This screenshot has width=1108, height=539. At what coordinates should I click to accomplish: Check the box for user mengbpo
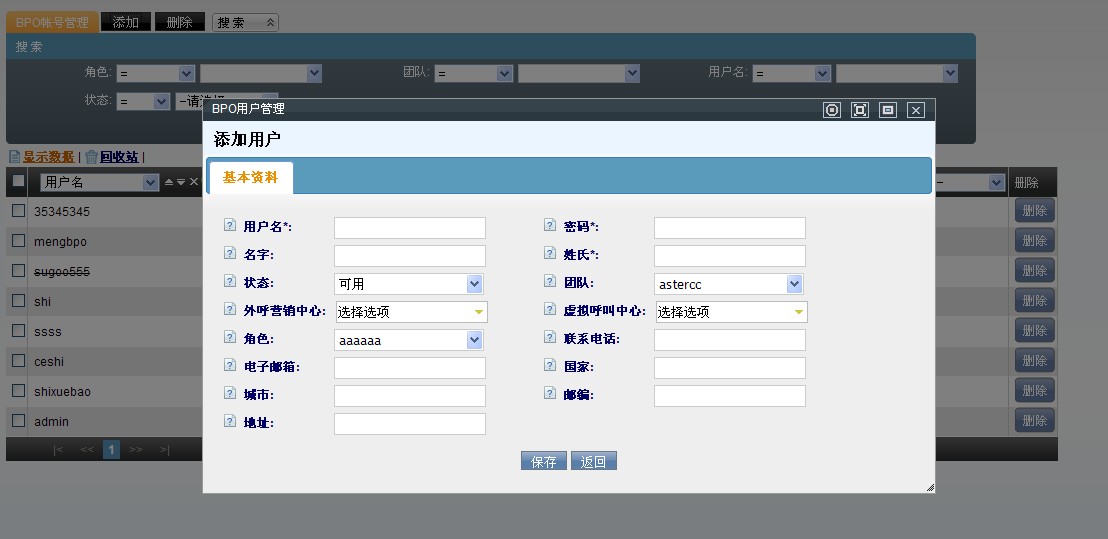(18, 241)
